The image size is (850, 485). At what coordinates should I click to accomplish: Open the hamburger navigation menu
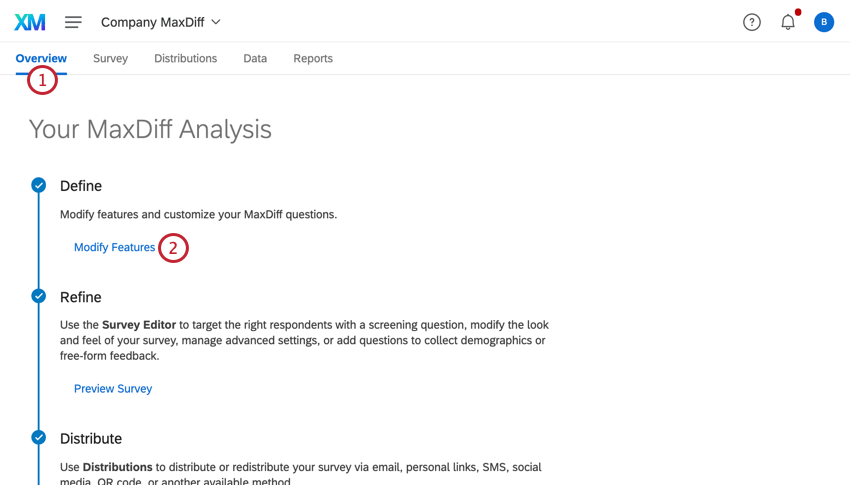(x=73, y=22)
